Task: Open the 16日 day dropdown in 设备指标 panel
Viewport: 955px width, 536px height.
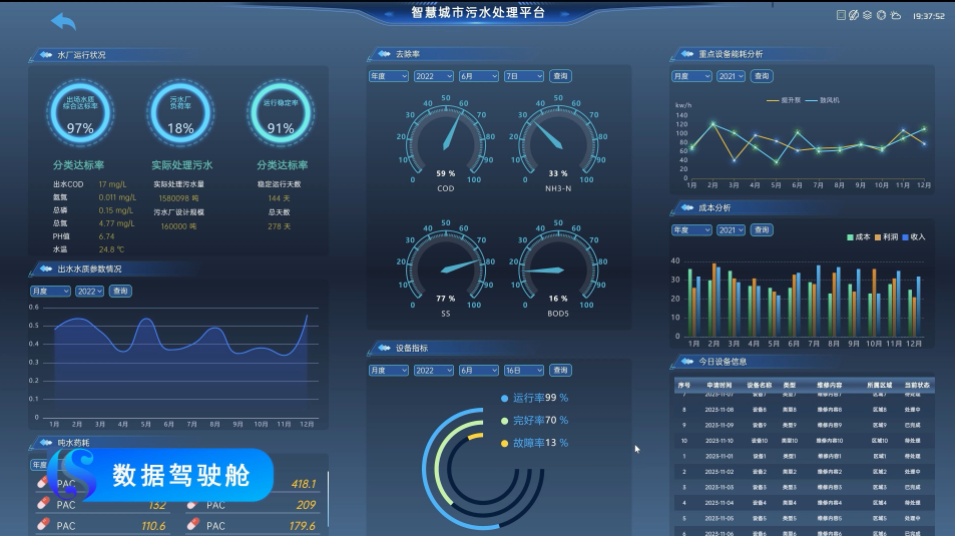Action: coord(524,370)
